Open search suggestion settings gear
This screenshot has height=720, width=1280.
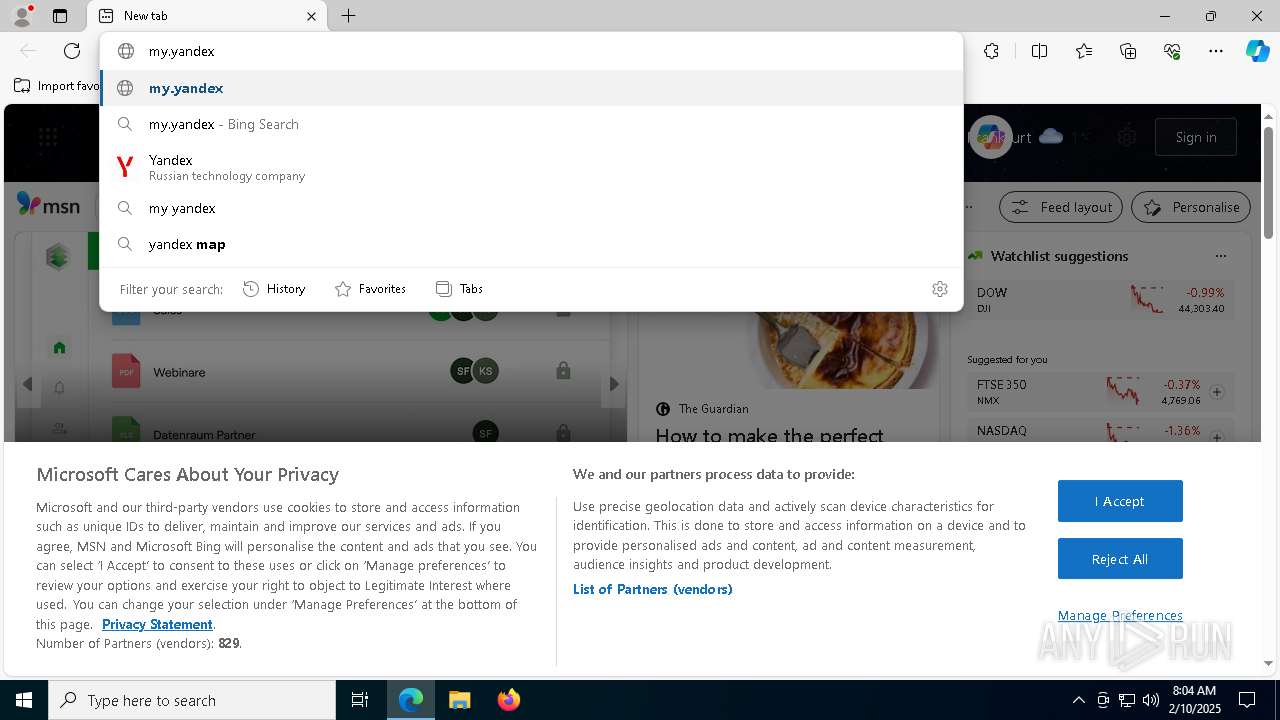(x=939, y=289)
